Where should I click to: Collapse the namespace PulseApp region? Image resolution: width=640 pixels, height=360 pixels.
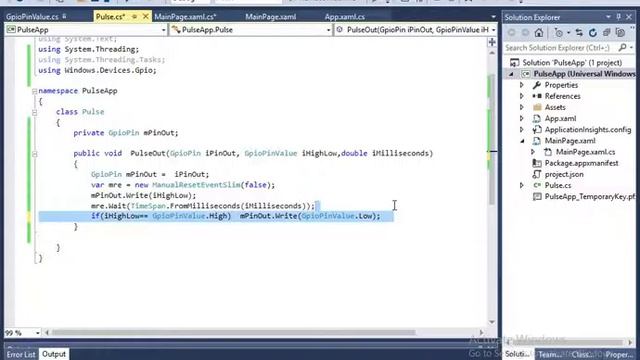(x=35, y=91)
